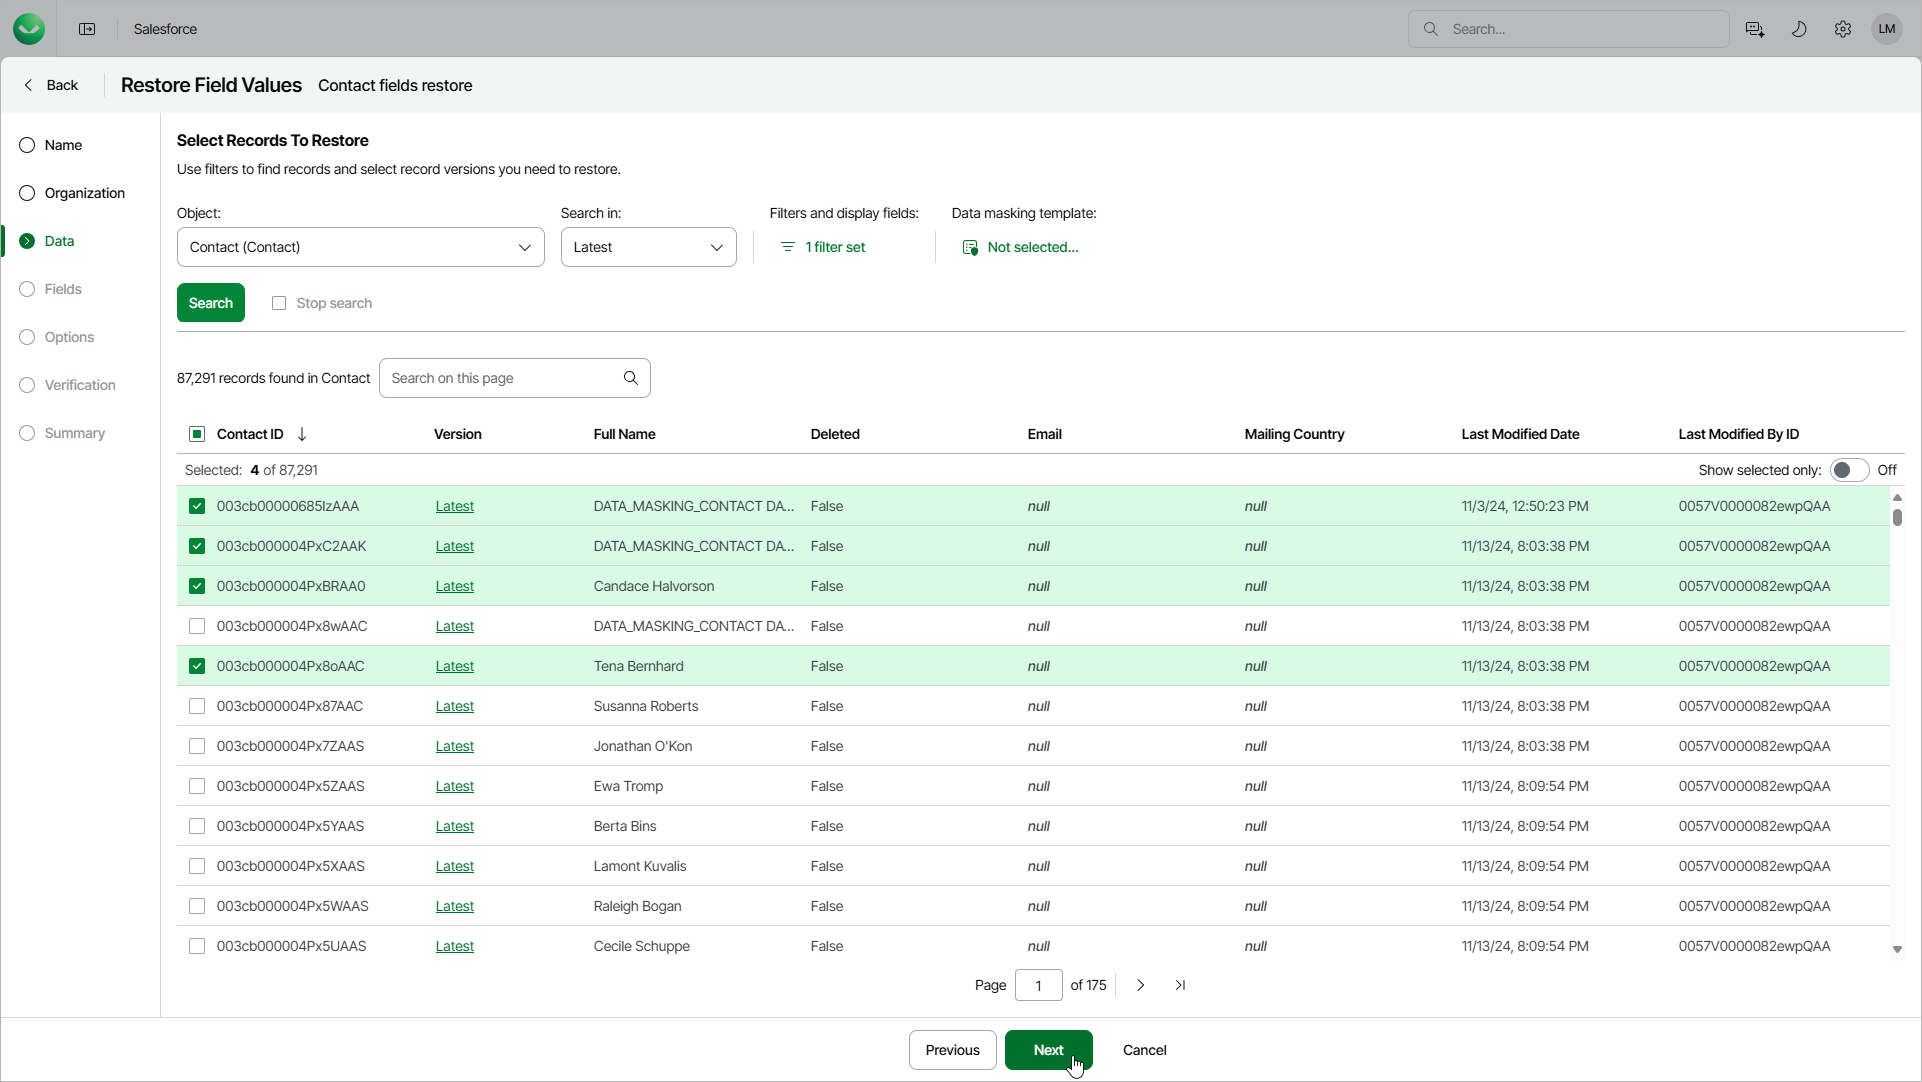Open the settings gear icon
The height and width of the screenshot is (1082, 1922).
pyautogui.click(x=1843, y=29)
